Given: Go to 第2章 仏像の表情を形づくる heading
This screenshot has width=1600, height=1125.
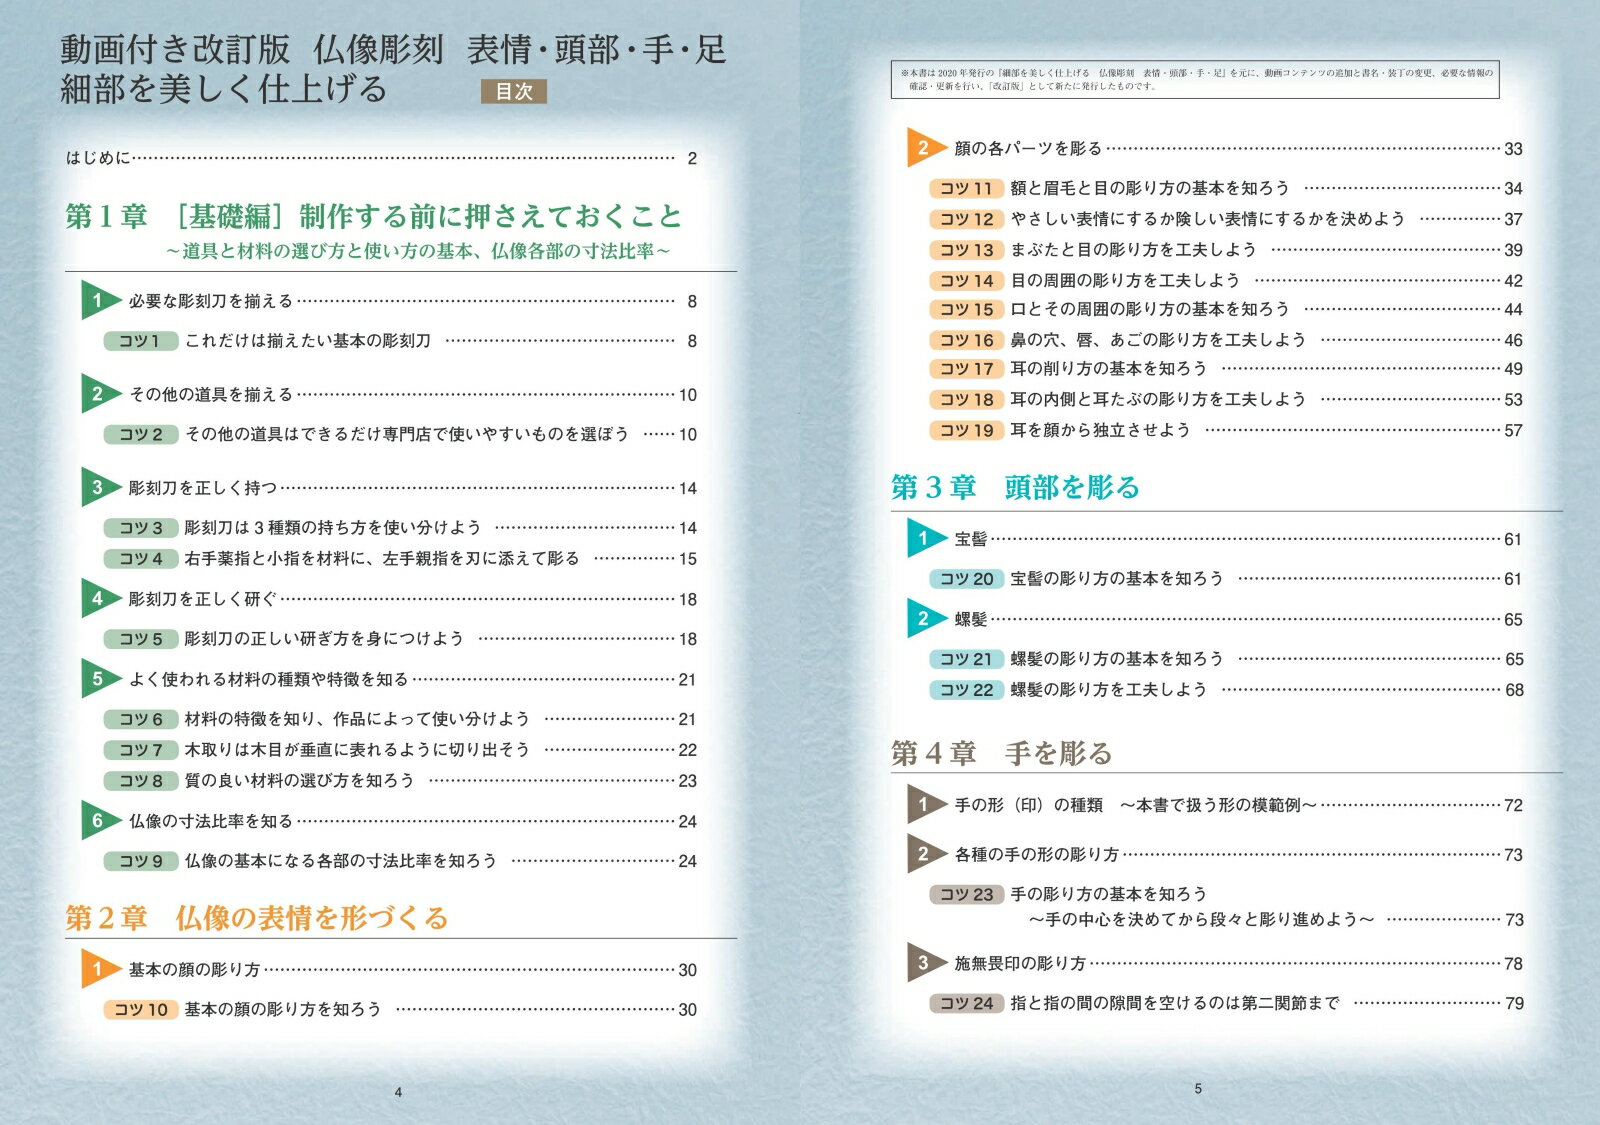Looking at the screenshot, I should point(257,918).
